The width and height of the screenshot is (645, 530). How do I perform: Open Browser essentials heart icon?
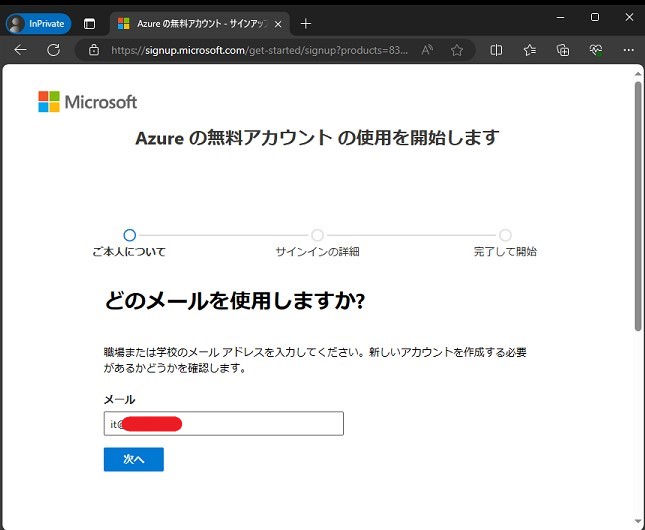point(596,50)
